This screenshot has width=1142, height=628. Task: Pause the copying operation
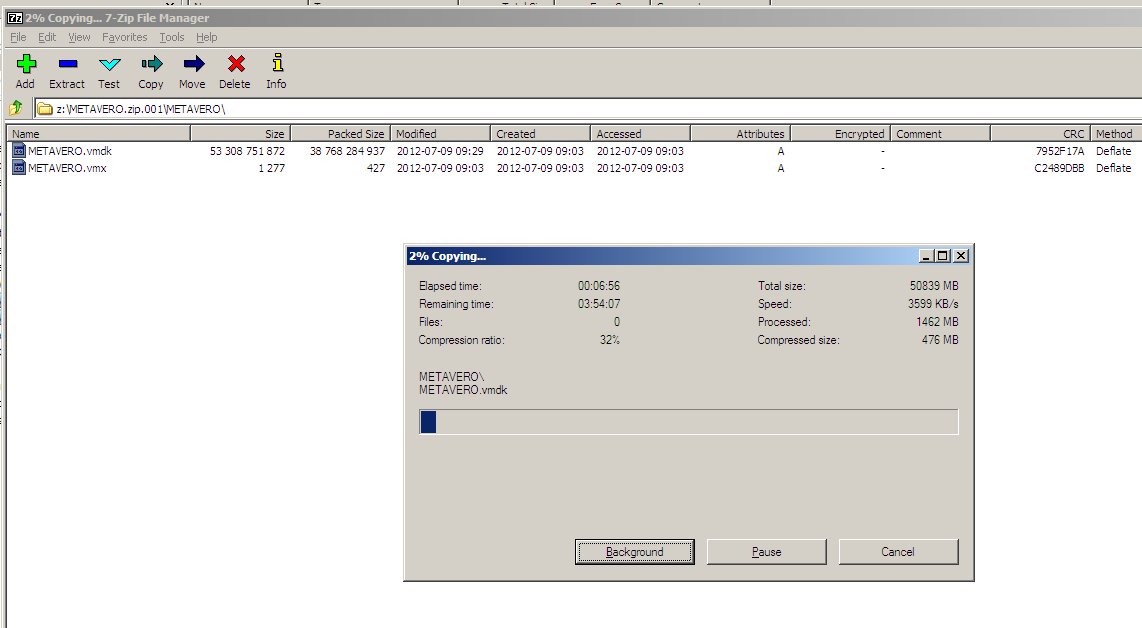(766, 552)
